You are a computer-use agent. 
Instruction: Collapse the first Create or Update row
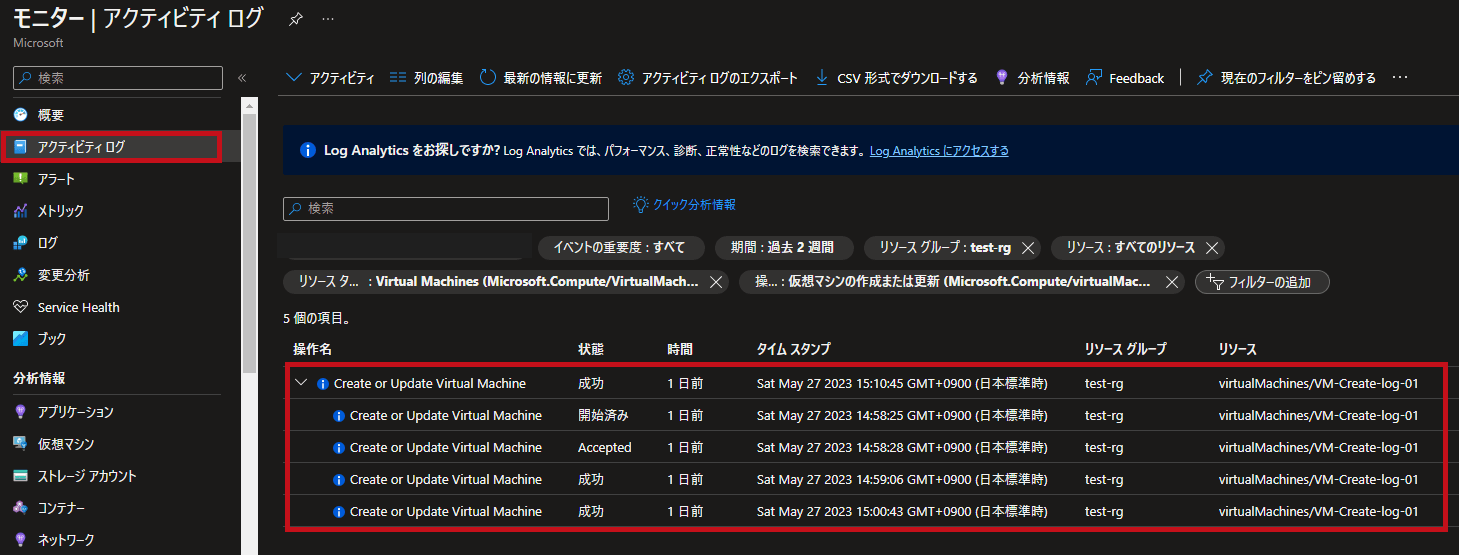[300, 383]
